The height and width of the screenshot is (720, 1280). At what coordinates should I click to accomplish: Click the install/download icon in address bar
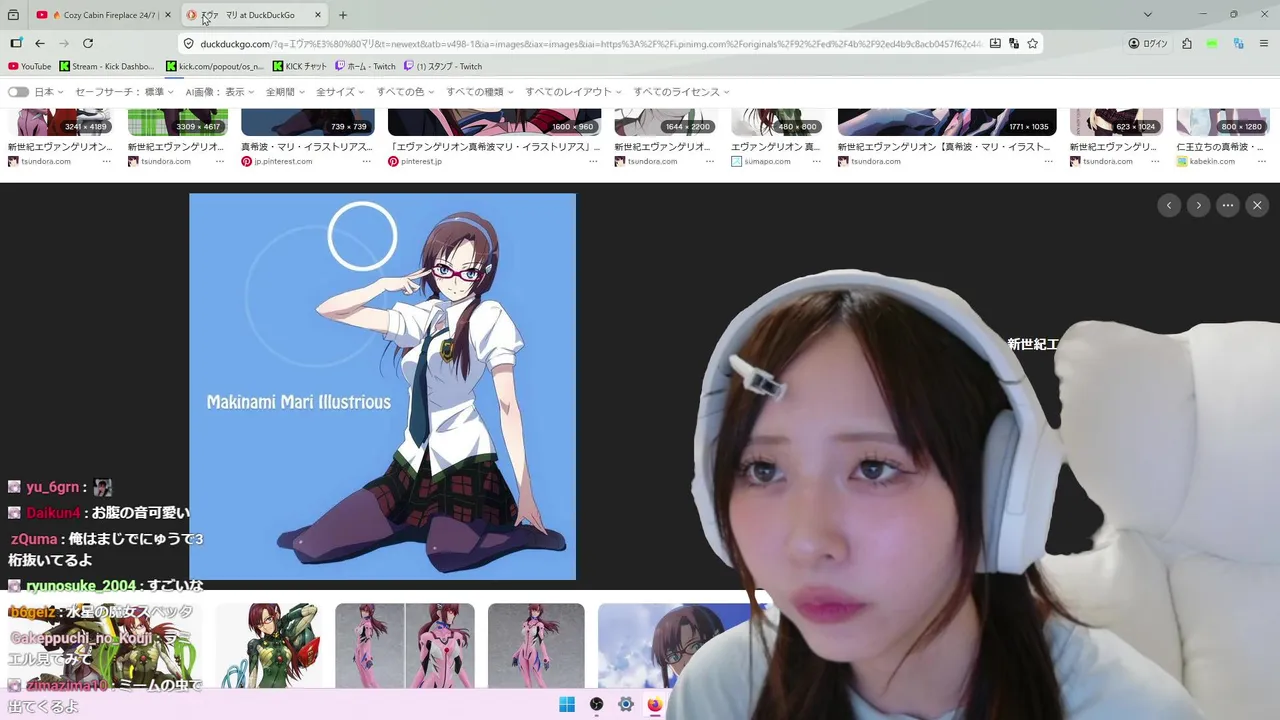[995, 43]
